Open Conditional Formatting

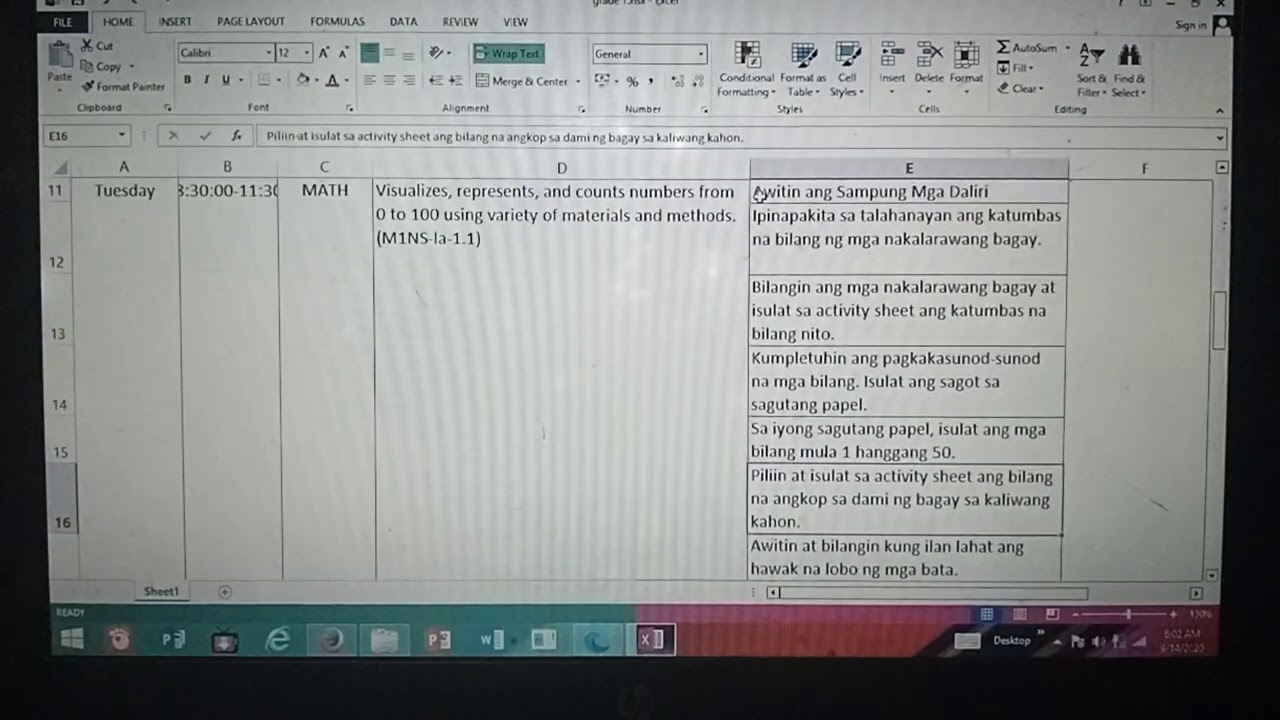pos(746,69)
